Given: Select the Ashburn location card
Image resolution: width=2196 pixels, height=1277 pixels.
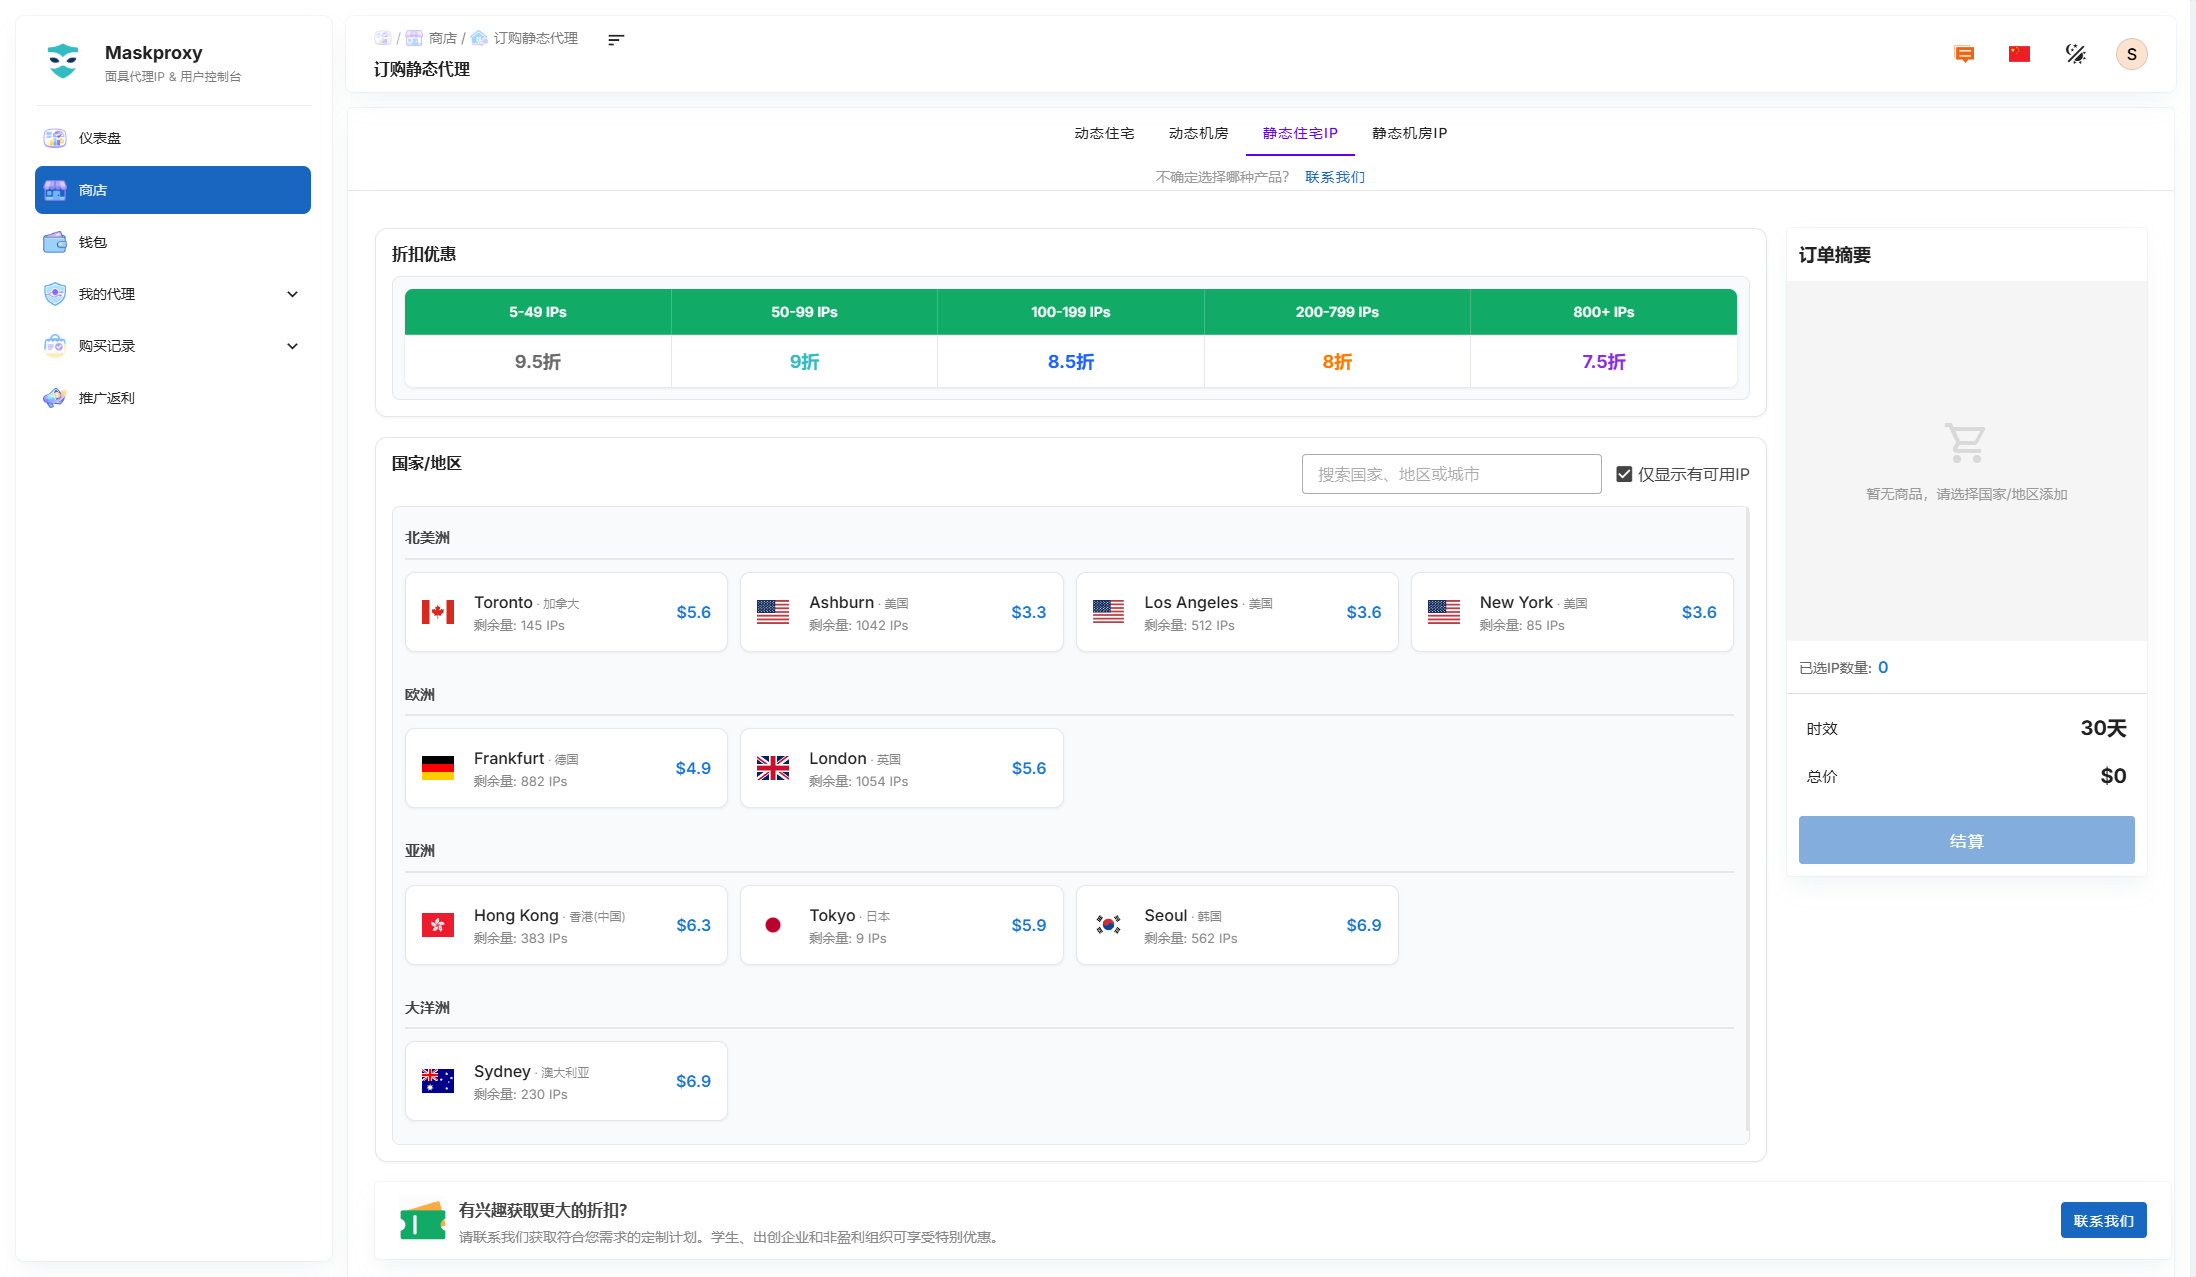Looking at the screenshot, I should tap(901, 612).
